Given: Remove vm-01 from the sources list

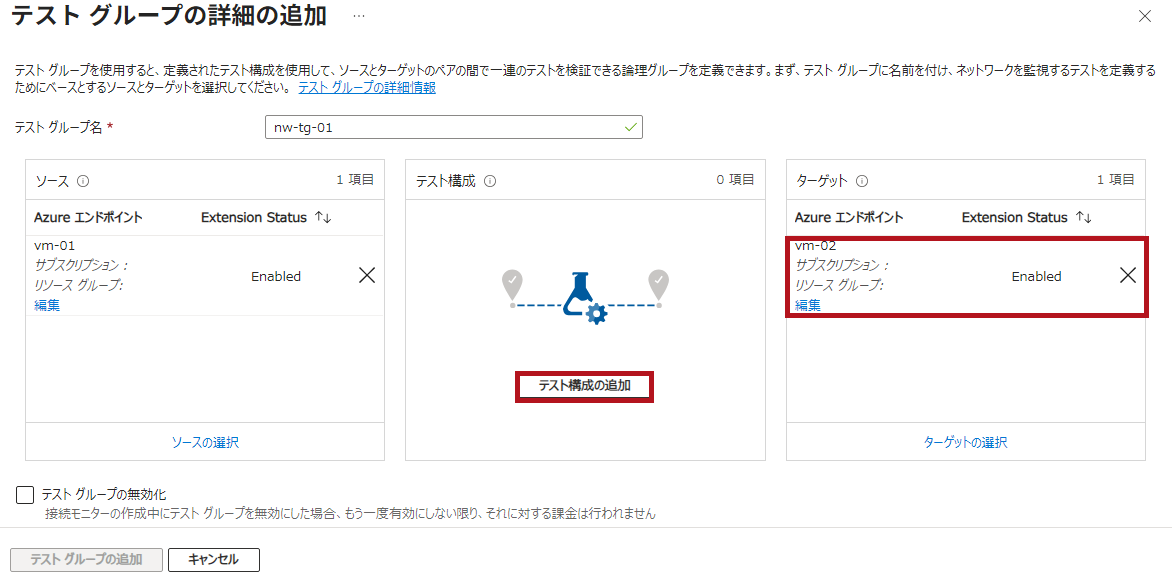Looking at the screenshot, I should (x=367, y=275).
